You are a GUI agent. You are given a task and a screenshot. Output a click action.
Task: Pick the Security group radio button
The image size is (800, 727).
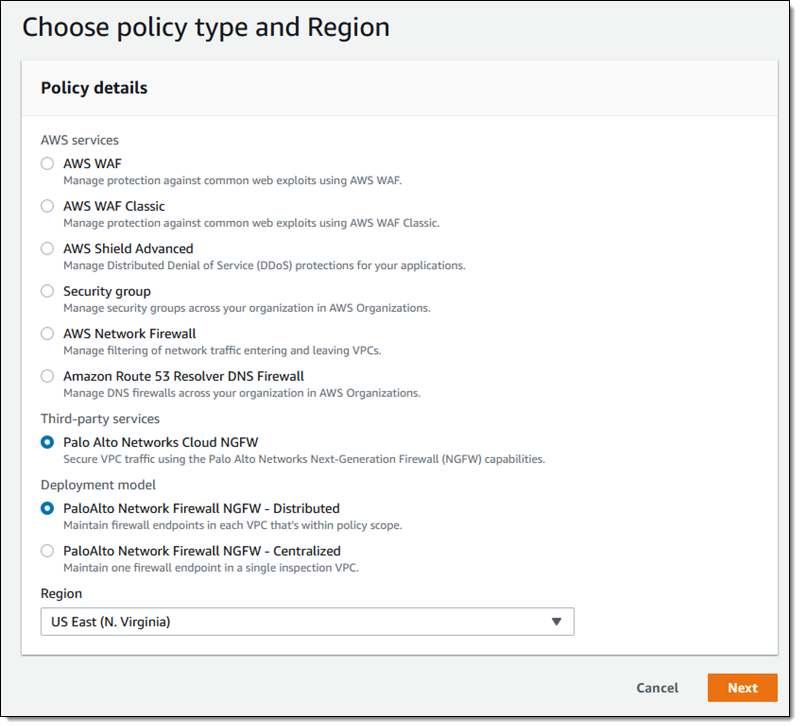[47, 291]
